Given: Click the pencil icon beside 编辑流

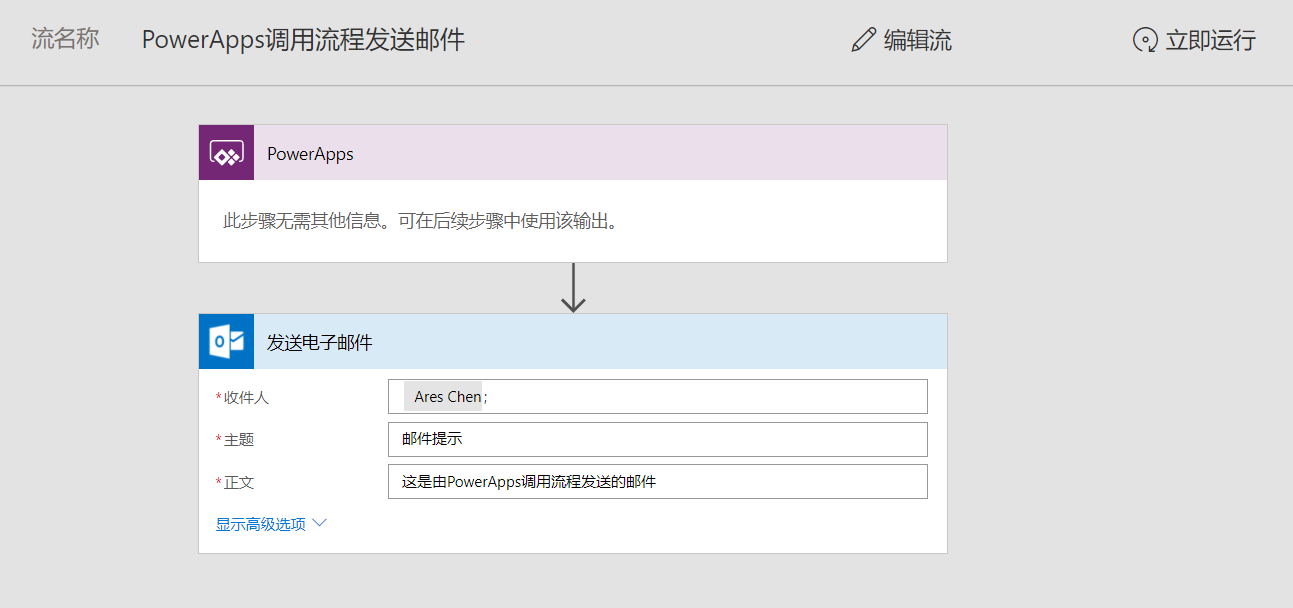Looking at the screenshot, I should click(863, 40).
